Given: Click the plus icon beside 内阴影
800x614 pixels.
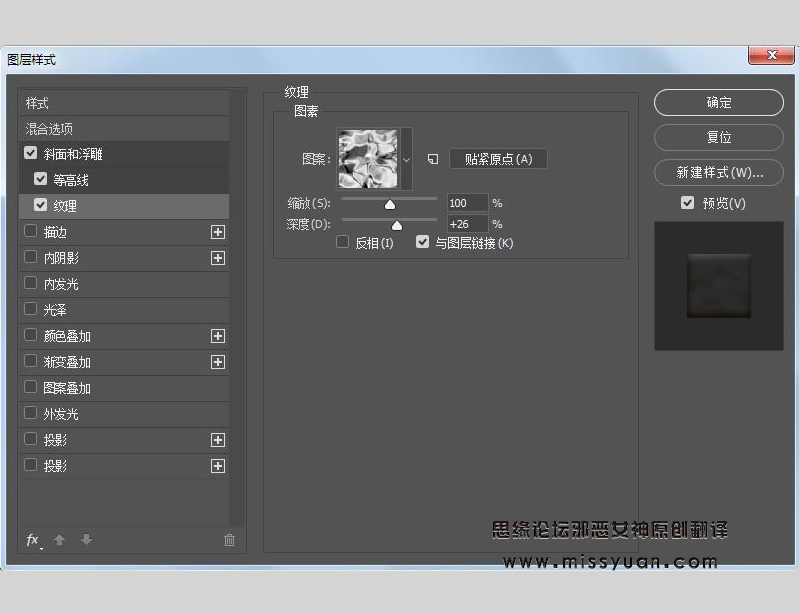Looking at the screenshot, I should pyautogui.click(x=218, y=258).
